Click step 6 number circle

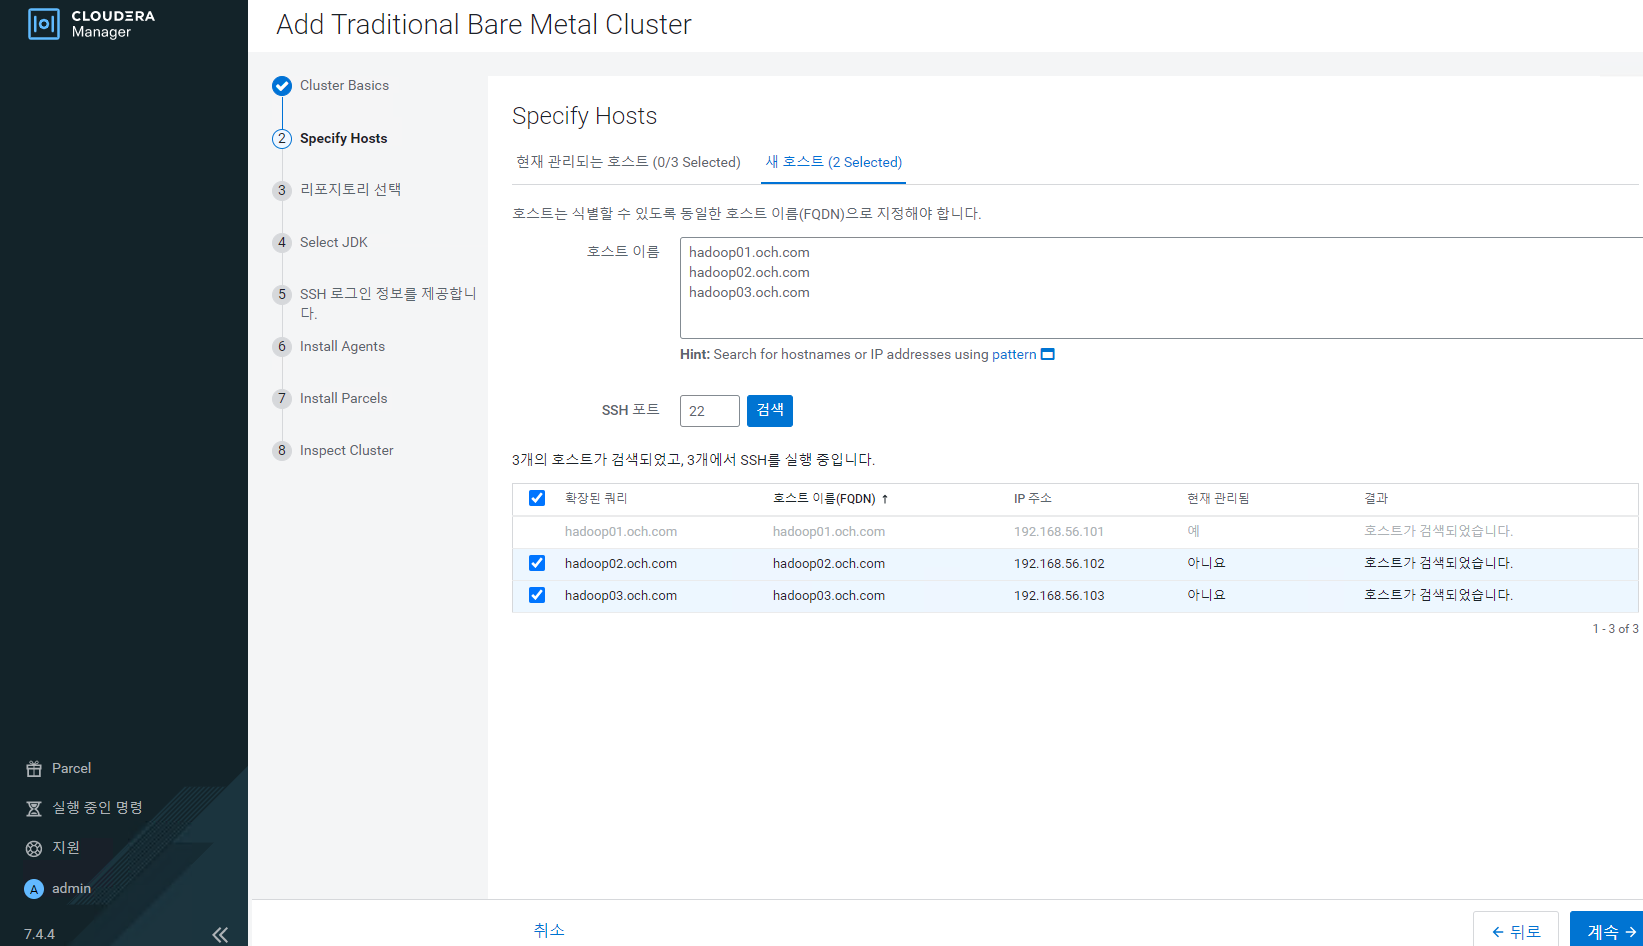(x=282, y=347)
